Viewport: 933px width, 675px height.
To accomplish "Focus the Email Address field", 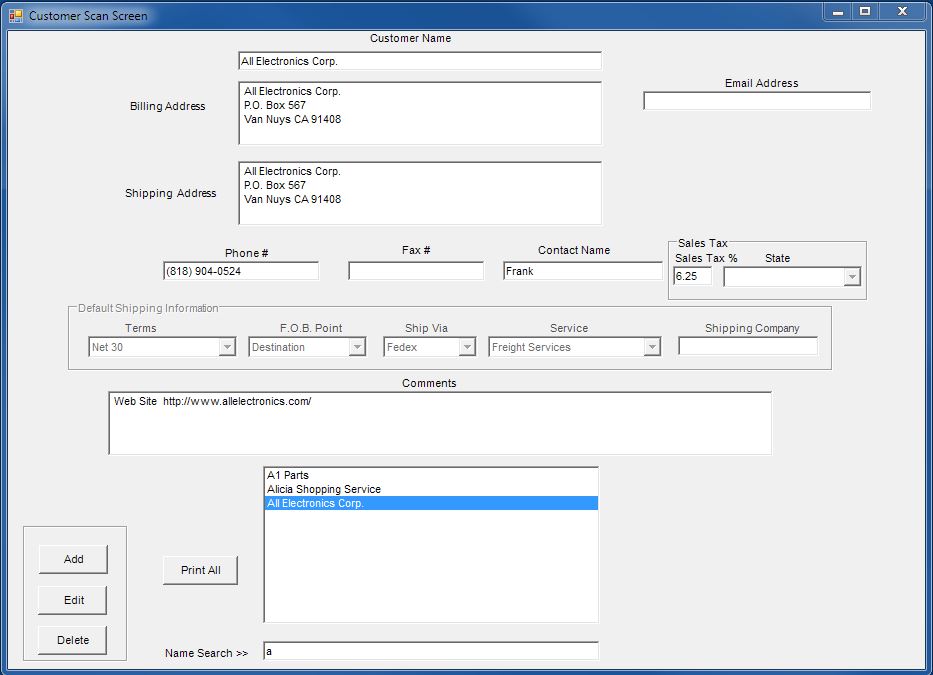I will pos(756,101).
